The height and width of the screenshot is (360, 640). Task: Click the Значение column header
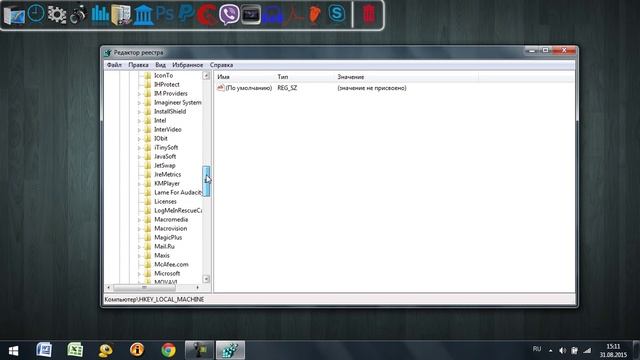coord(407,77)
